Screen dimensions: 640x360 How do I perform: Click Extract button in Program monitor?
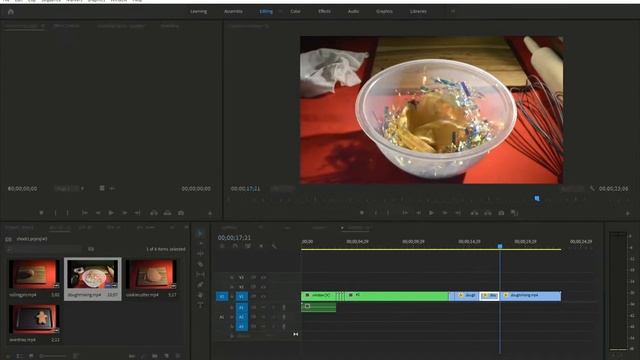[488, 213]
